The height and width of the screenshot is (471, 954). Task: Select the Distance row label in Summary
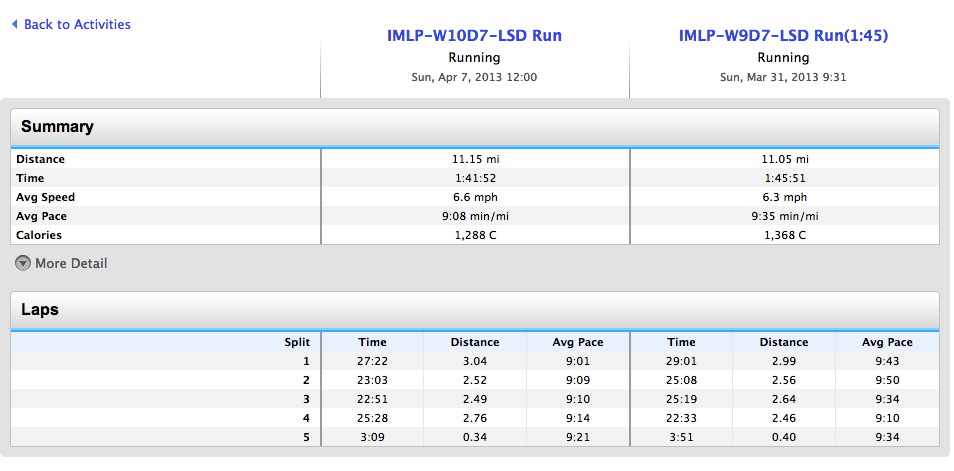(x=40, y=159)
